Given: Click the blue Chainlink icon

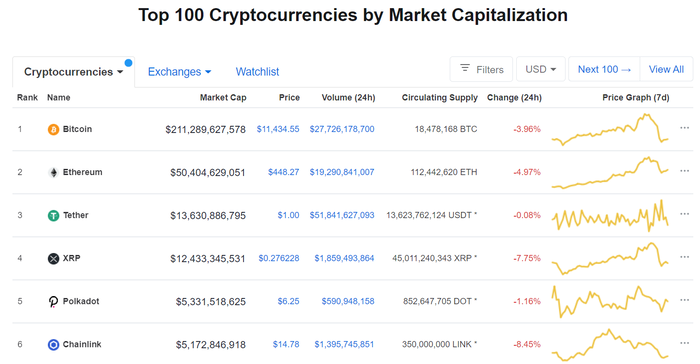Looking at the screenshot, I should coord(53,345).
